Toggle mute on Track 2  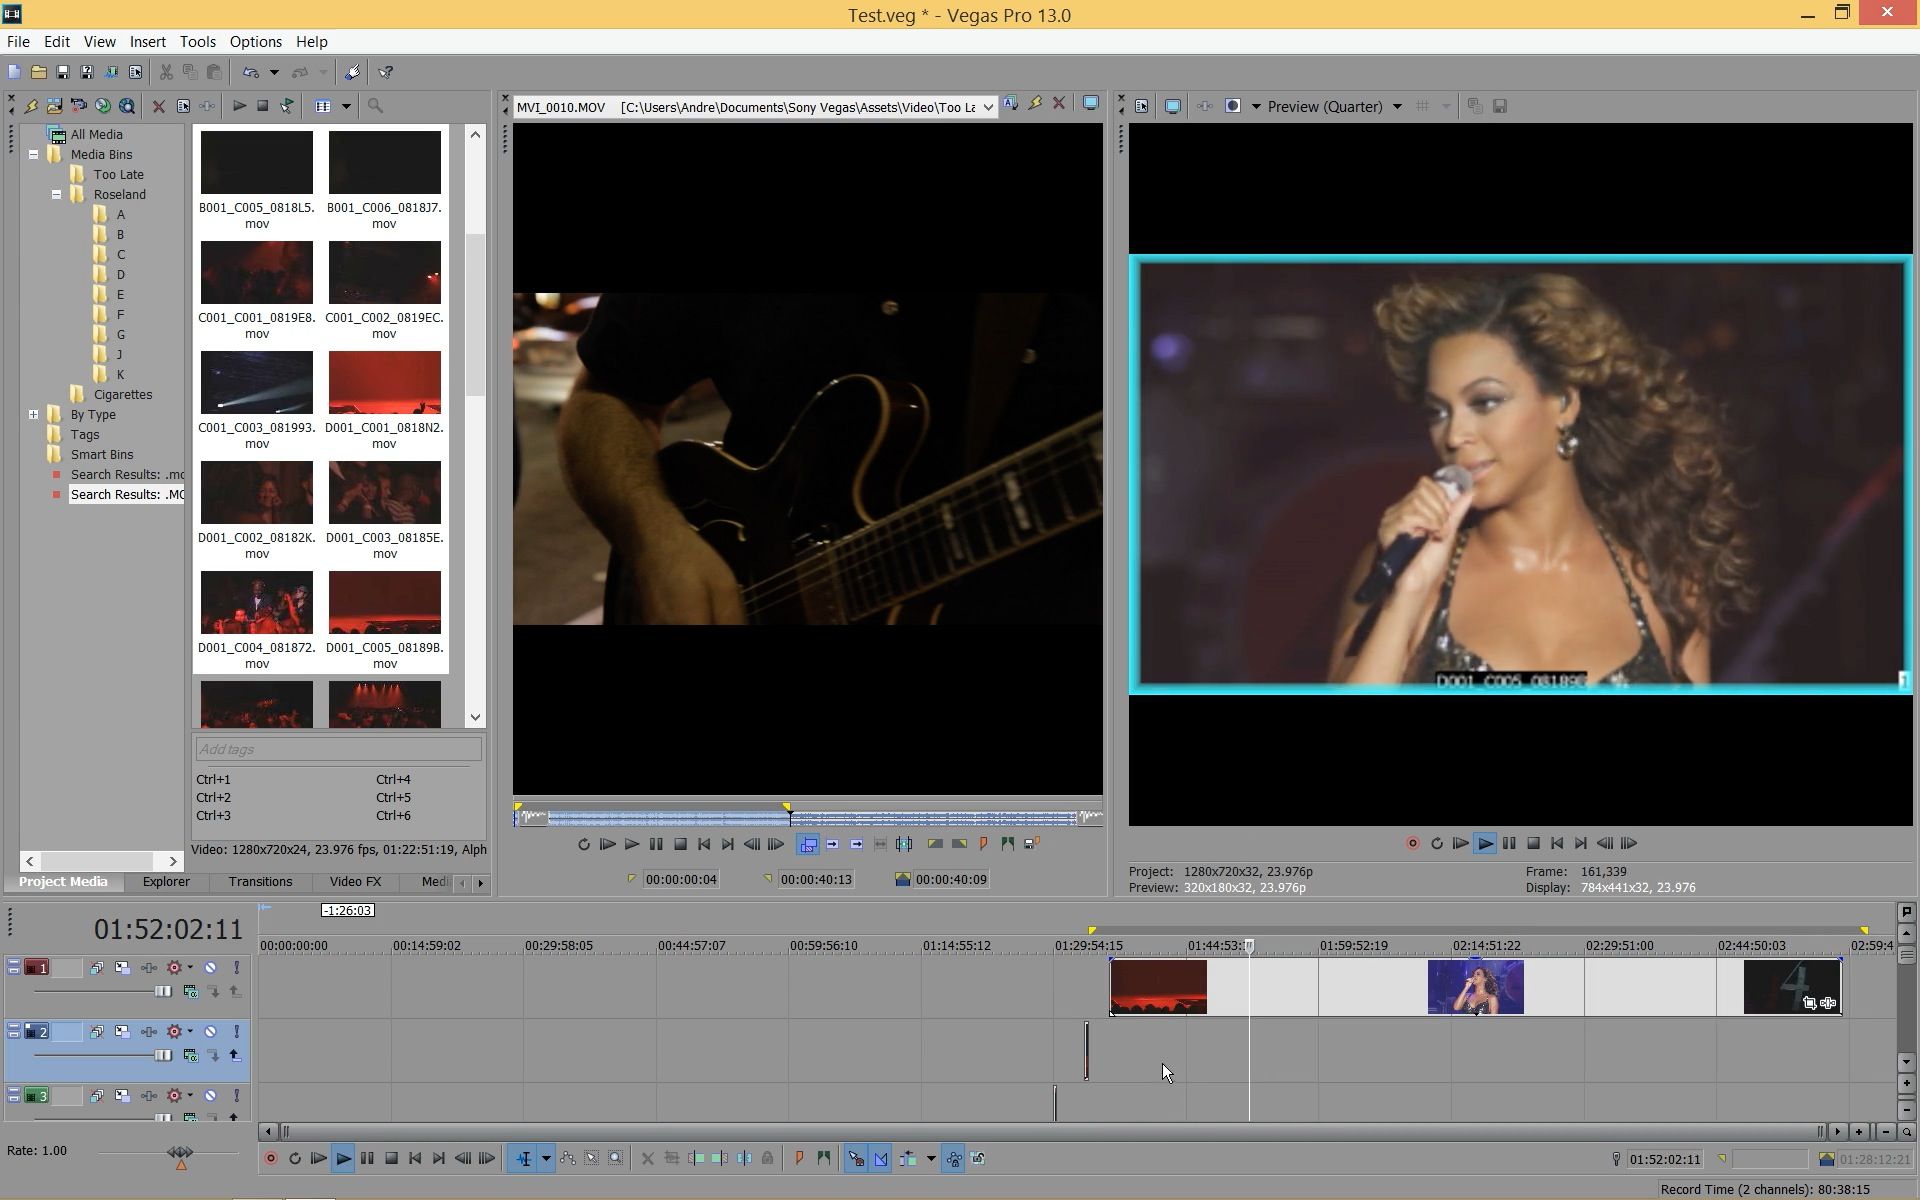coord(210,1030)
